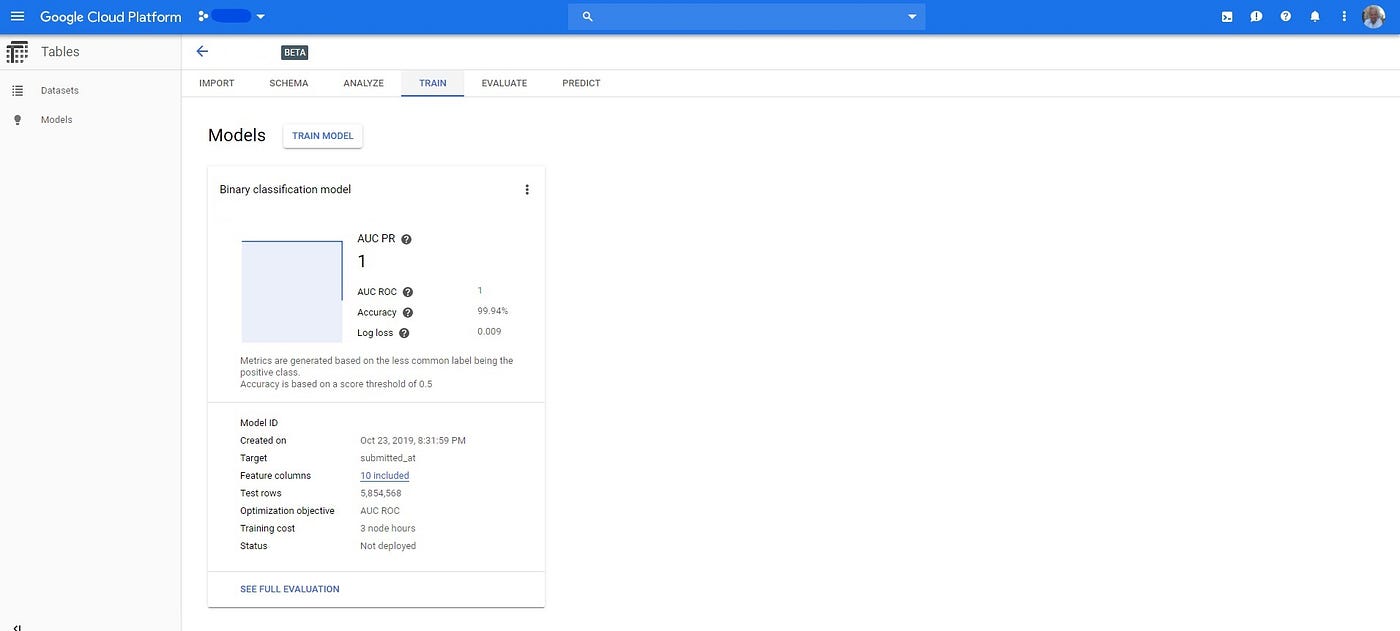Screen dimensions: 1400x631
Task: Select the Models icon in left sidebar
Action: (15, 118)
